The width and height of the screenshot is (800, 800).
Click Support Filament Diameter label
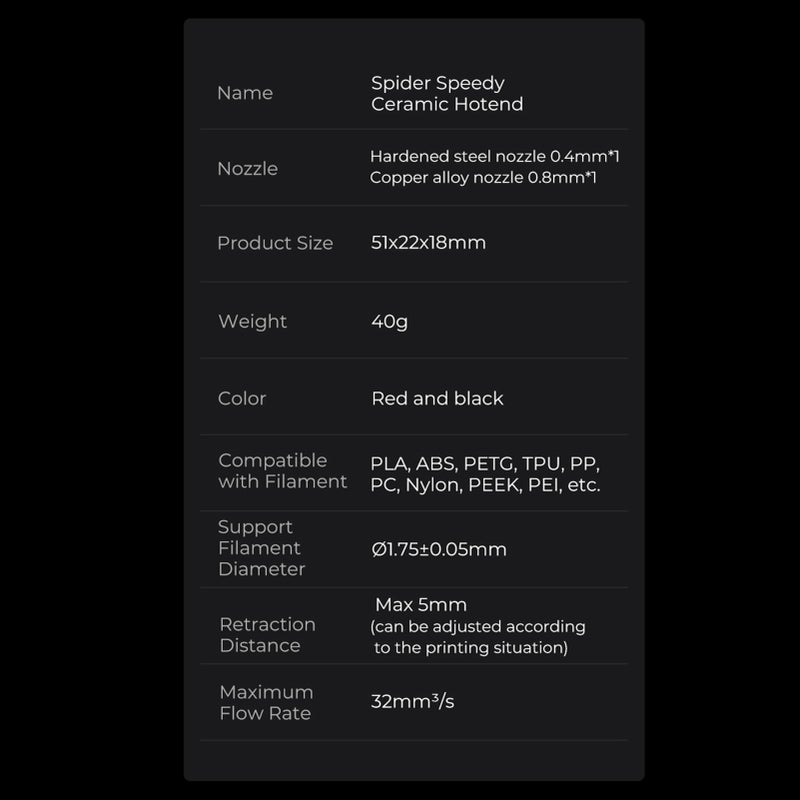pos(261,548)
